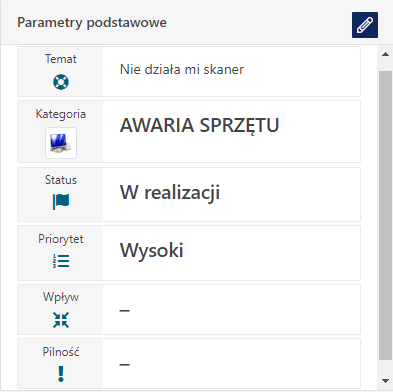Screen dimensions: 393x392
Task: Click the W realizacji status value
Action: coord(170,192)
